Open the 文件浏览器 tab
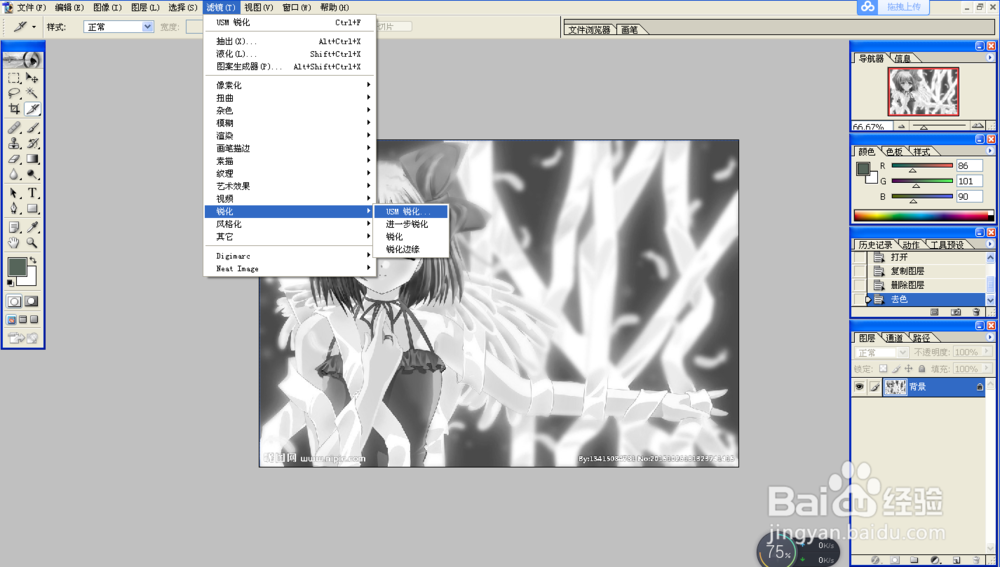The image size is (1000, 567). click(x=589, y=30)
